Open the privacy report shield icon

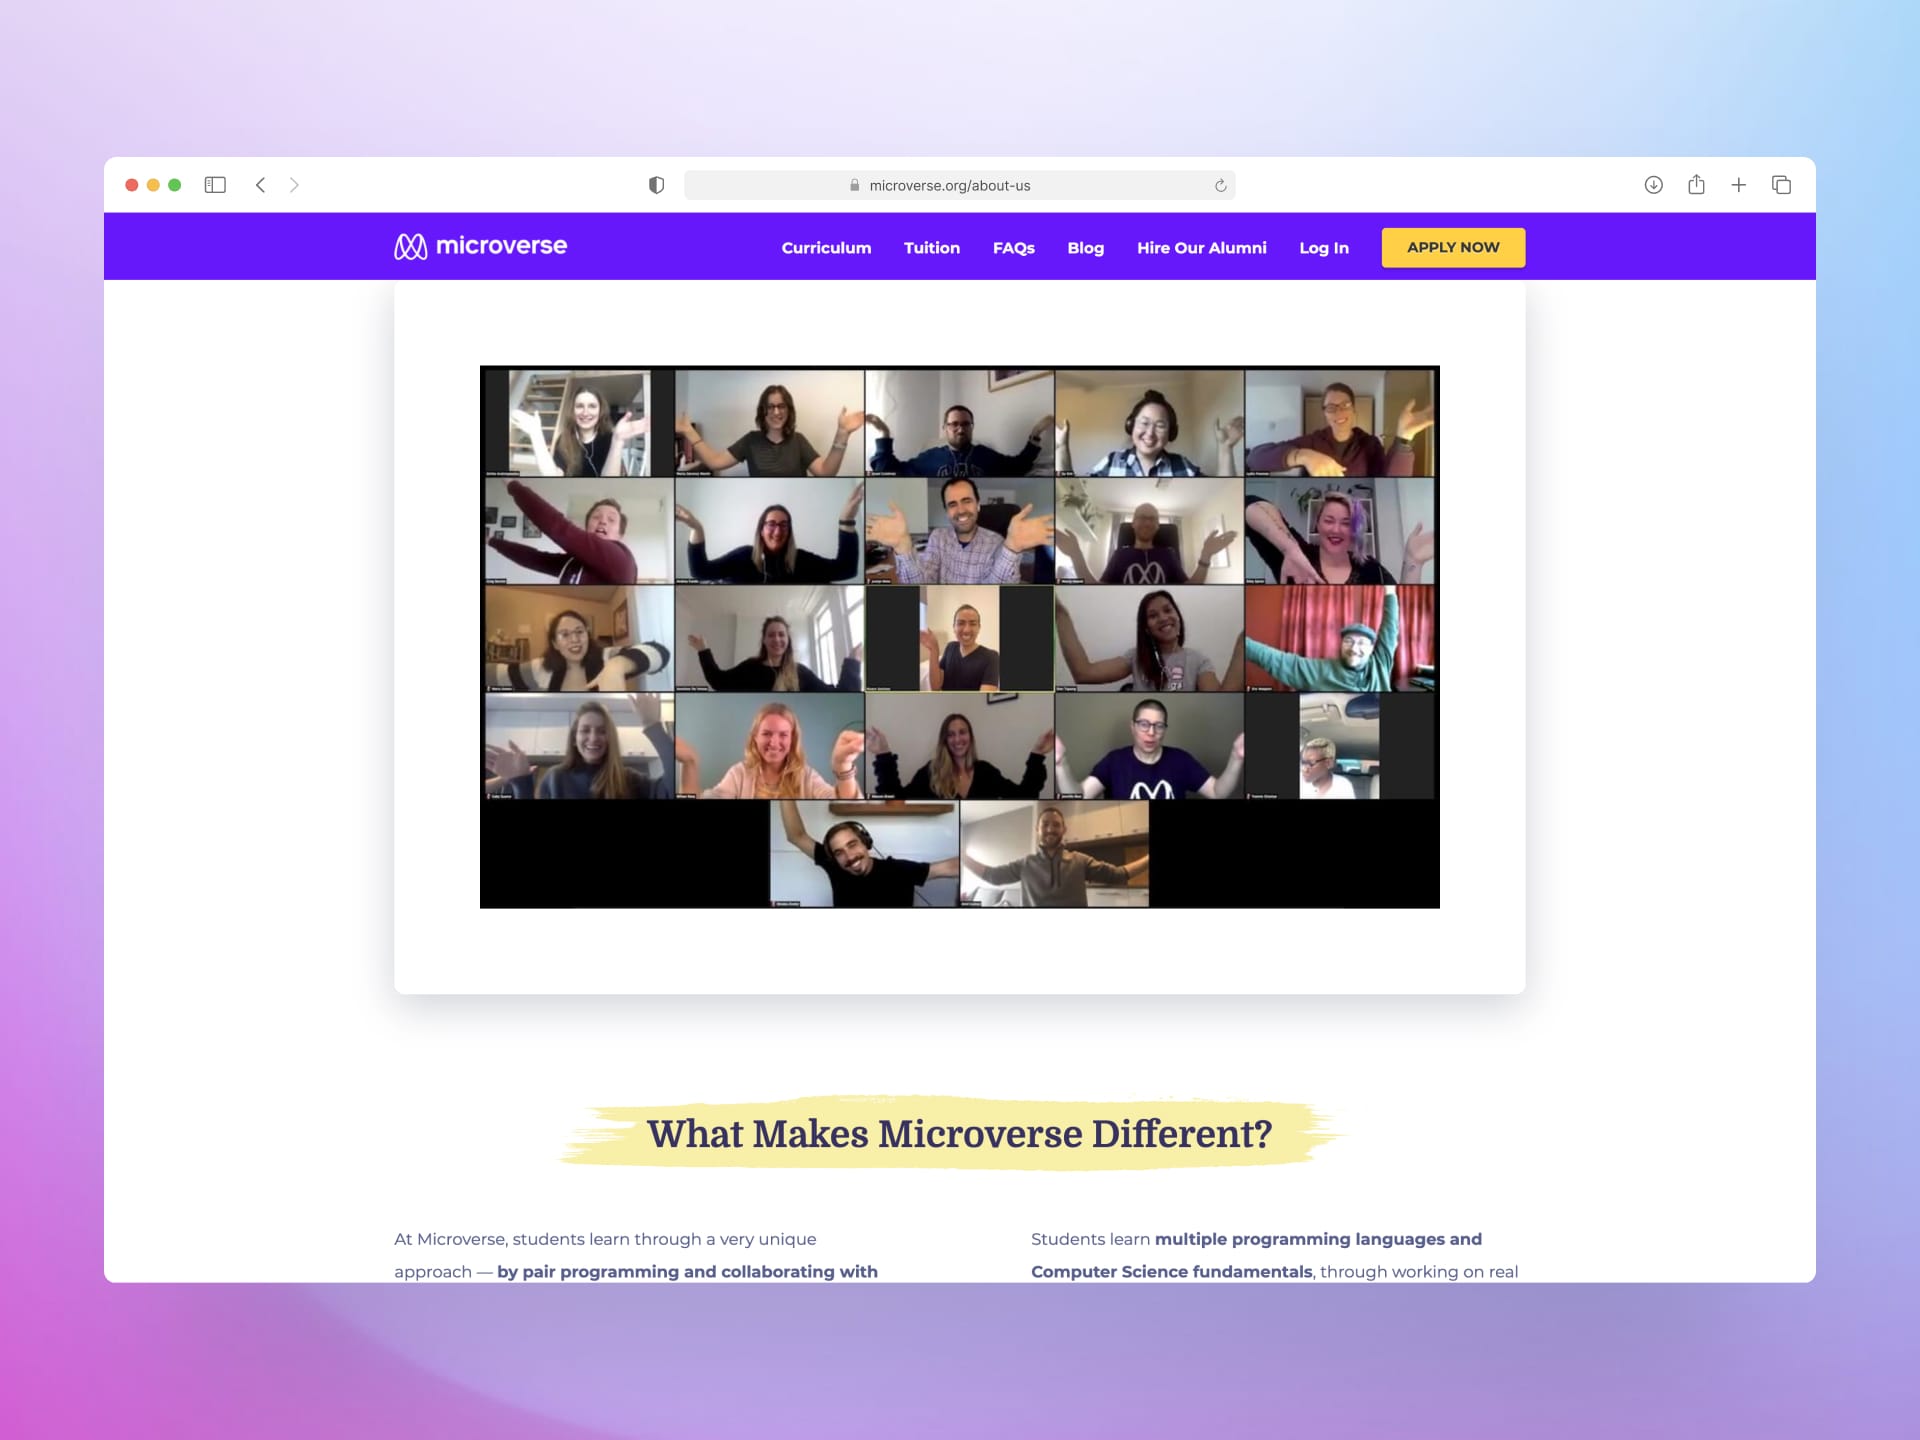click(656, 185)
